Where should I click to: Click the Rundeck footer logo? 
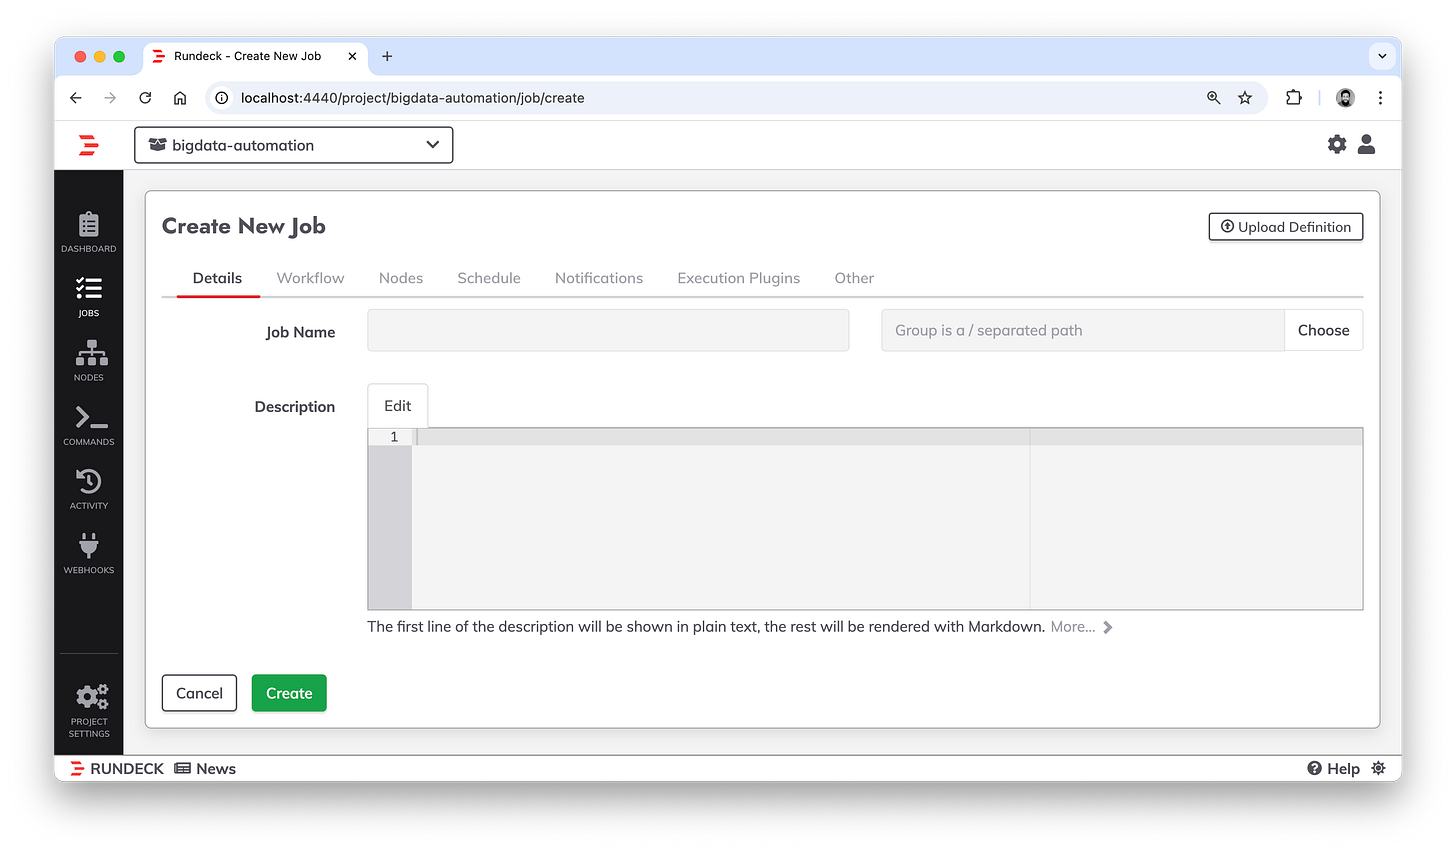117,768
